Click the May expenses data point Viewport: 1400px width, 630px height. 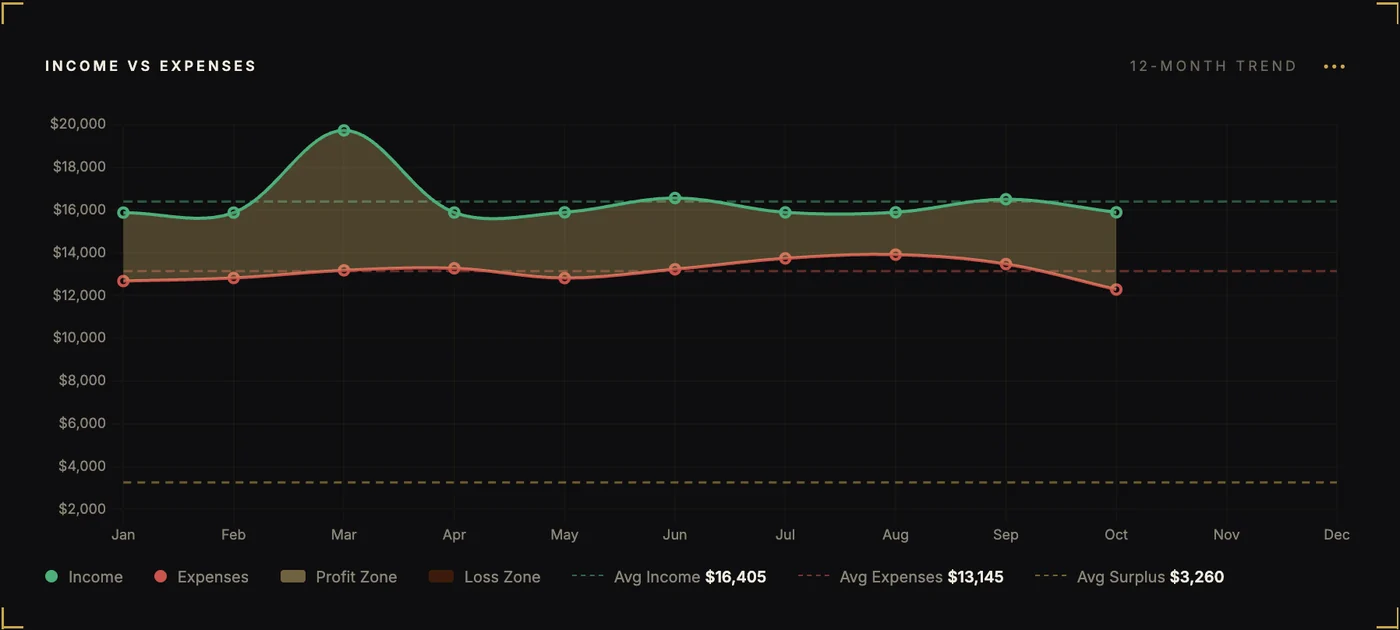564,278
